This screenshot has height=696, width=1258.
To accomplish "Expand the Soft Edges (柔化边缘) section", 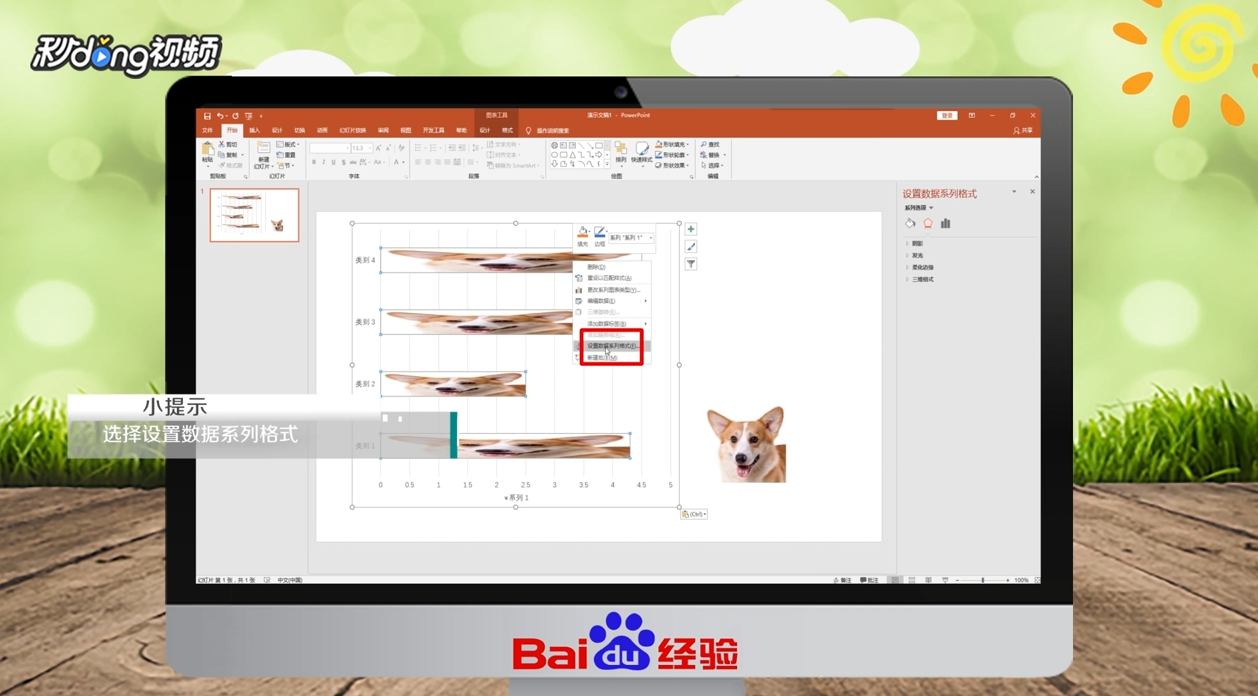I will click(x=922, y=267).
